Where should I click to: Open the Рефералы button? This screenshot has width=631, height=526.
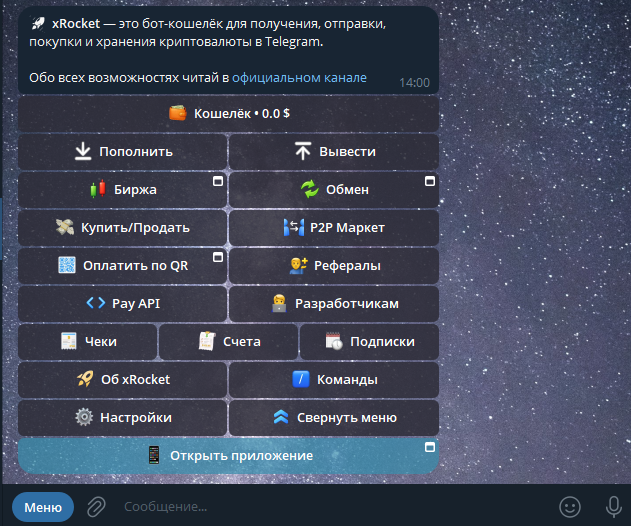pos(334,266)
